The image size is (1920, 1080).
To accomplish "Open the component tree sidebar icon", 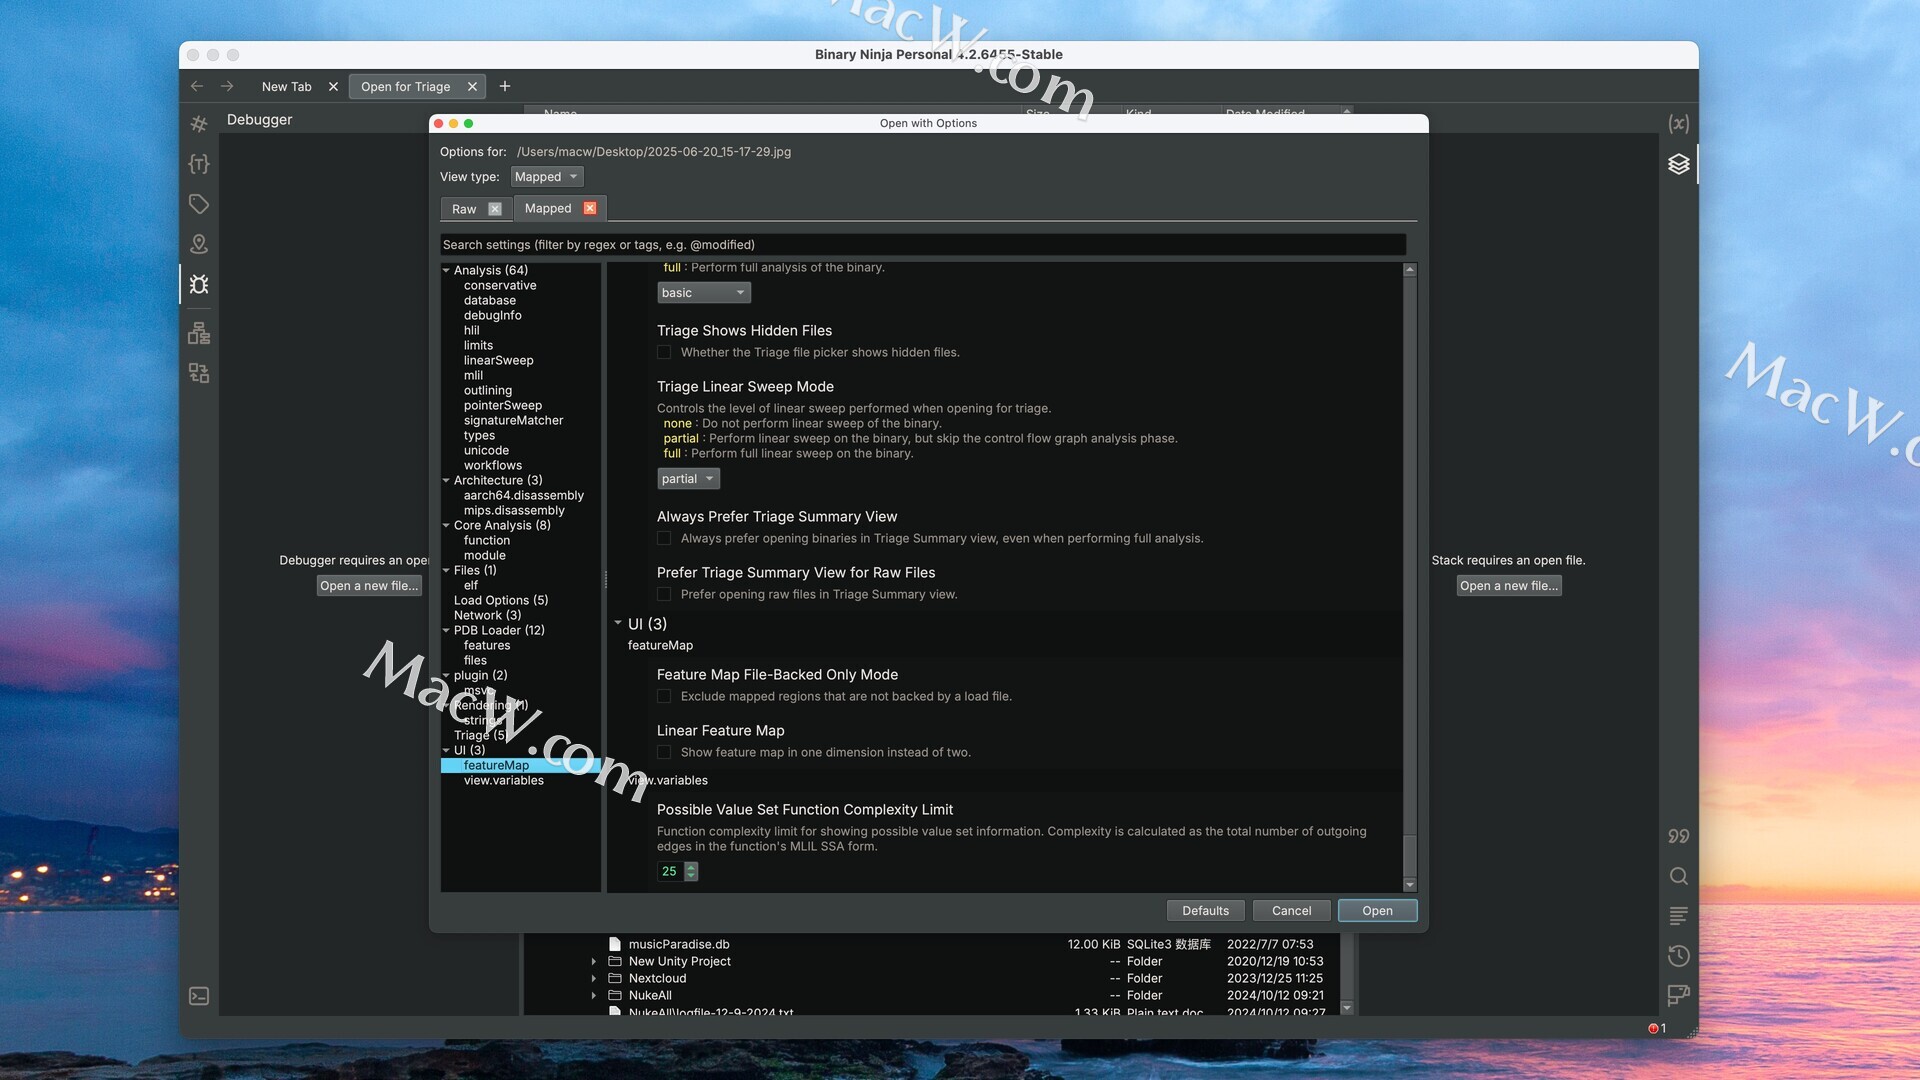I will [x=199, y=373].
